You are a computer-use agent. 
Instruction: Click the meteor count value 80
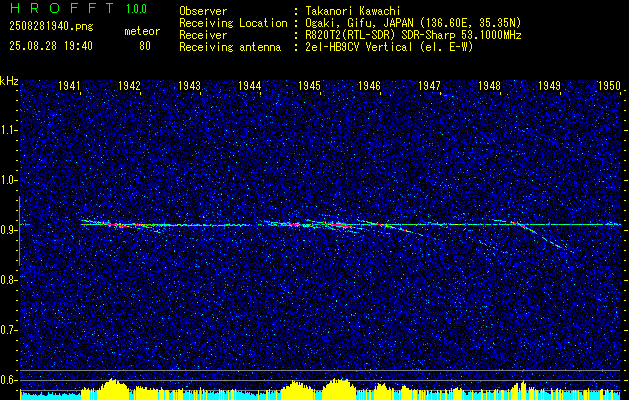pos(144,46)
